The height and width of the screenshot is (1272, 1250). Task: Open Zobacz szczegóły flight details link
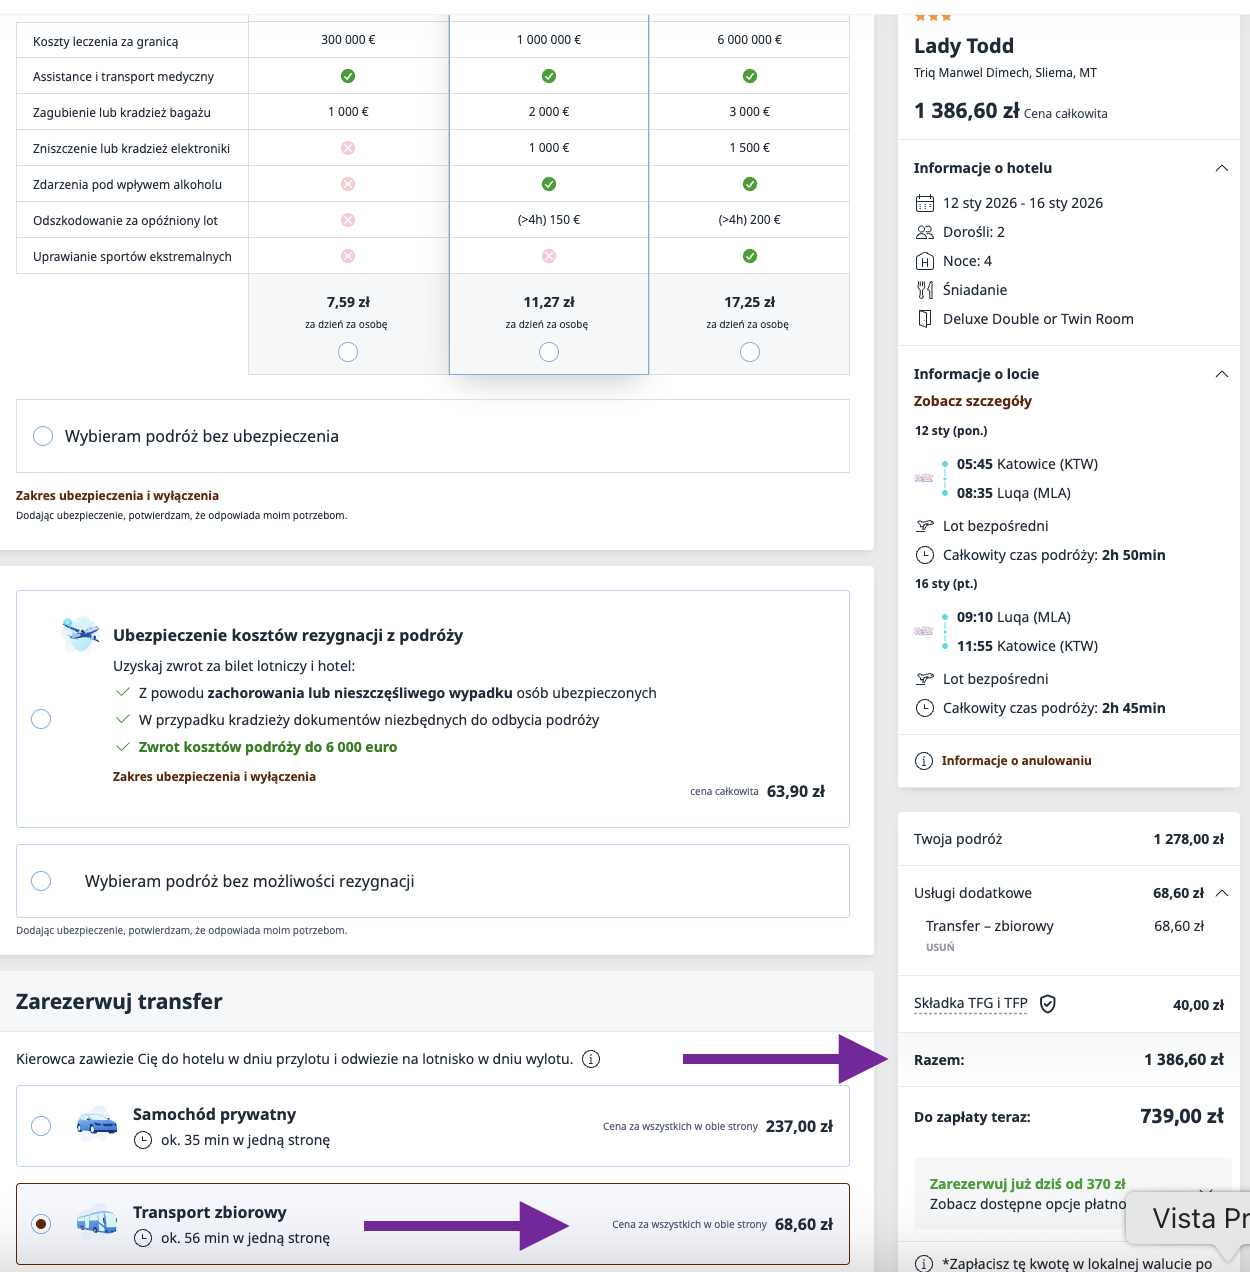(972, 401)
